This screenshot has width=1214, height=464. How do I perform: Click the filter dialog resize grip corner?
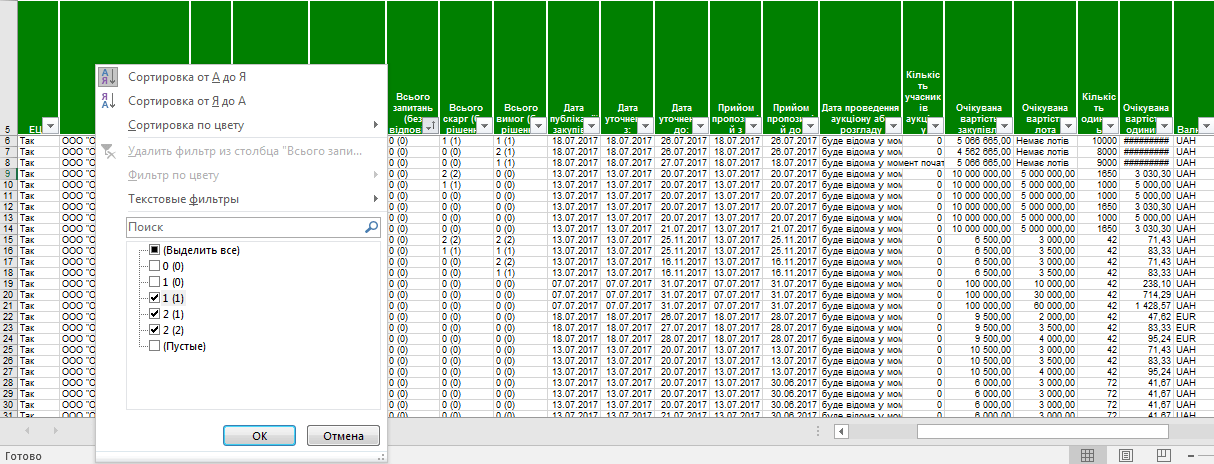pos(380,457)
